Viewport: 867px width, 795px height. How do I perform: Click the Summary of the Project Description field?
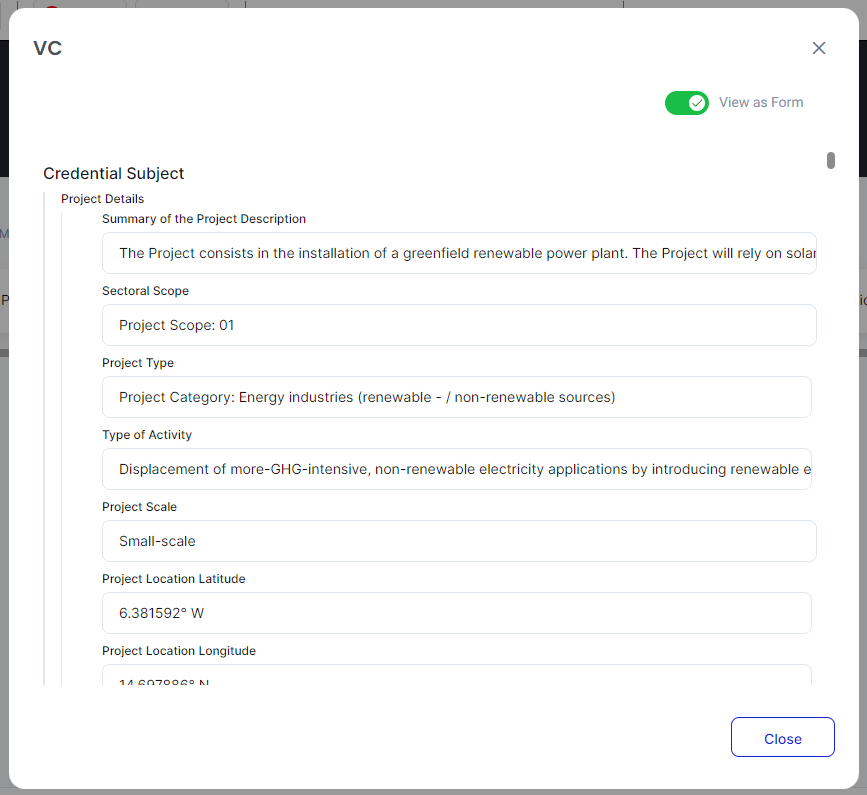tap(458, 253)
